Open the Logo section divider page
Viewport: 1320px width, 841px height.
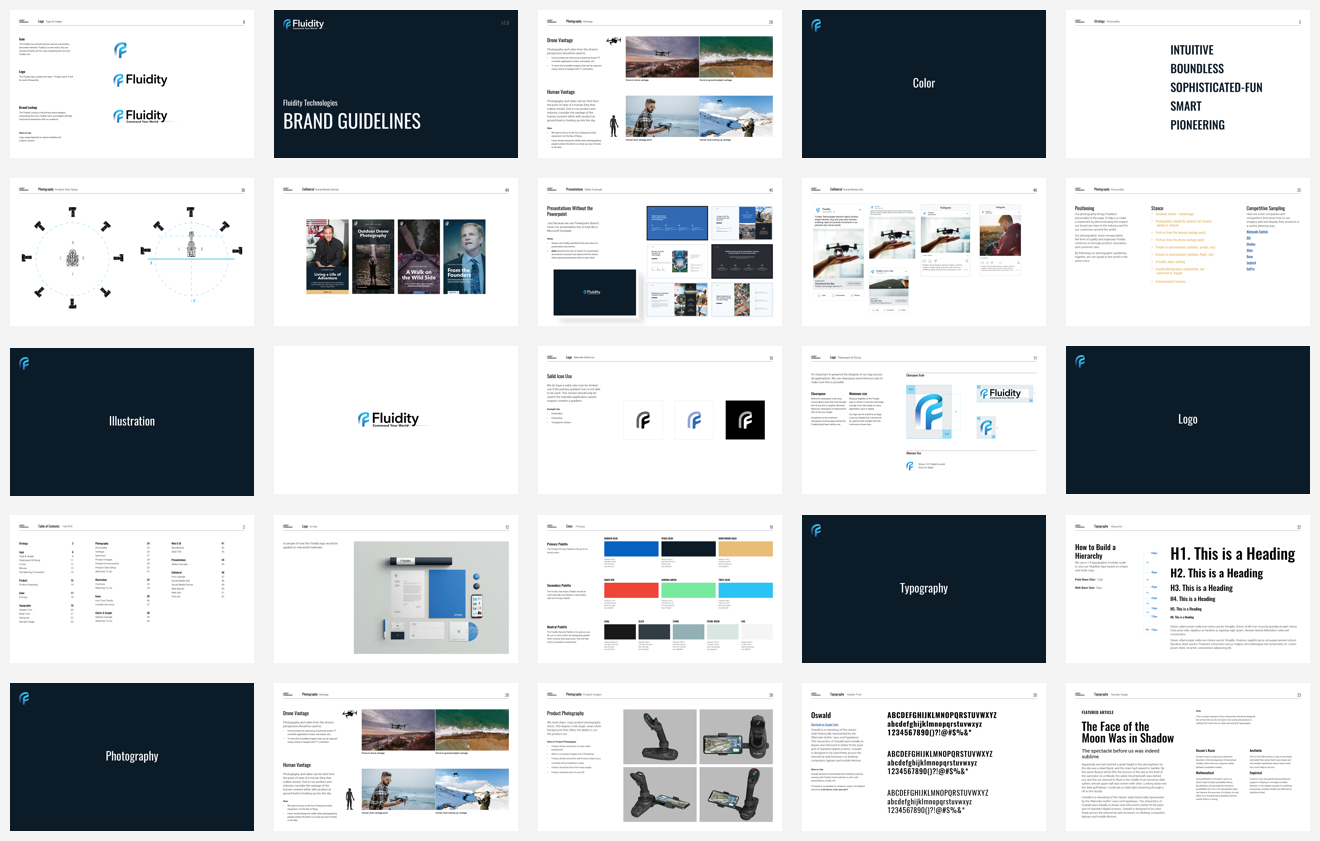pyautogui.click(x=1188, y=421)
